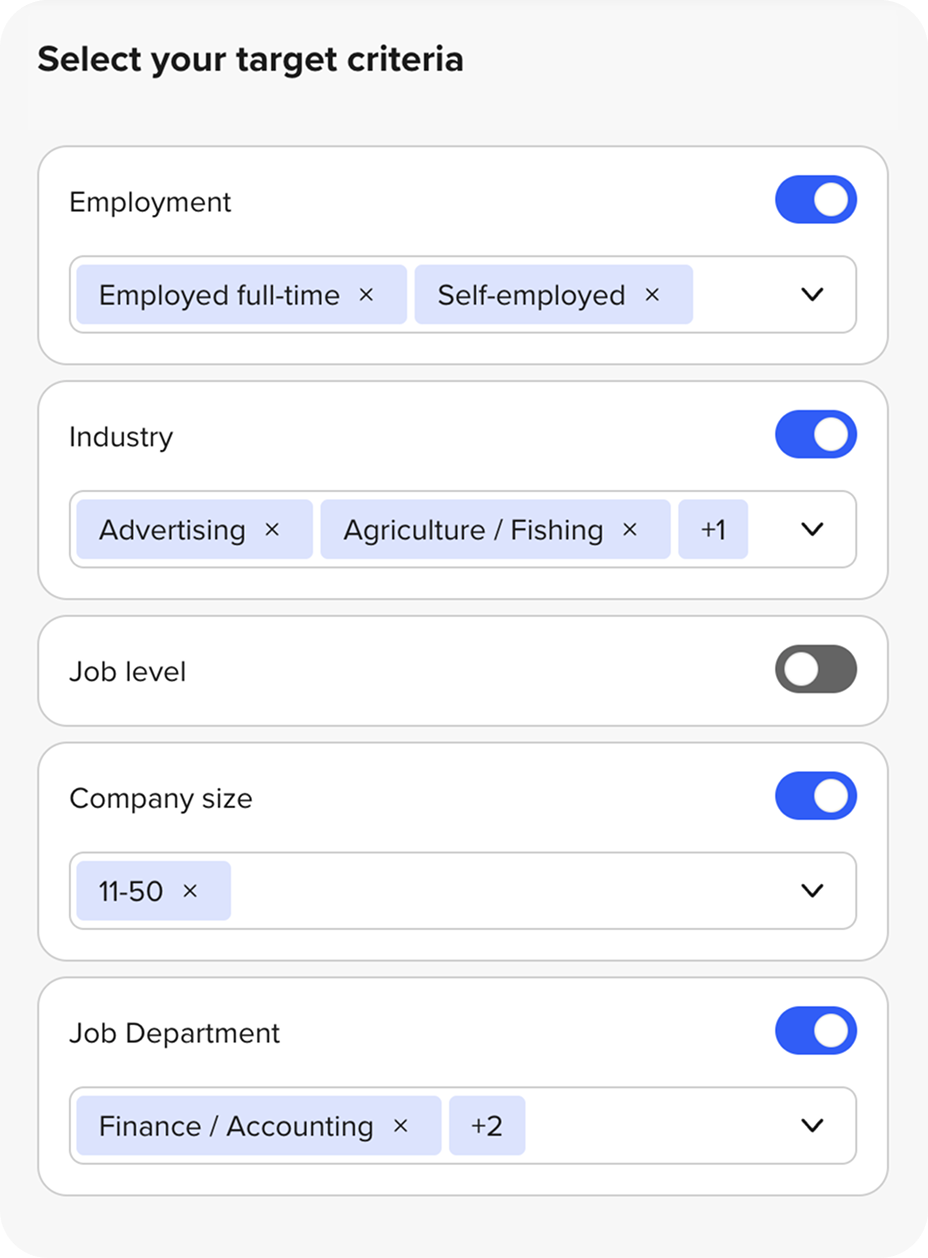Open the Industry dropdown chevron
This screenshot has width=928, height=1258.
[x=812, y=530]
